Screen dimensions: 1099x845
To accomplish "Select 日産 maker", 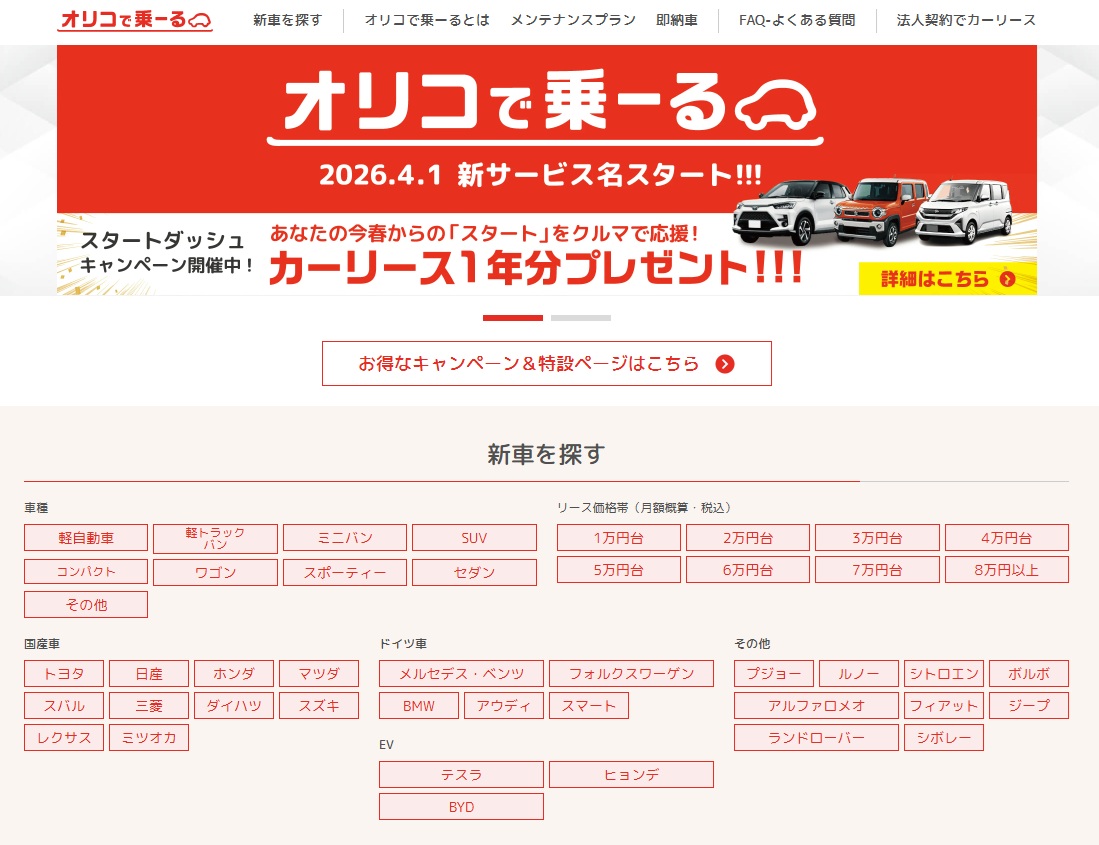I will click(149, 674).
